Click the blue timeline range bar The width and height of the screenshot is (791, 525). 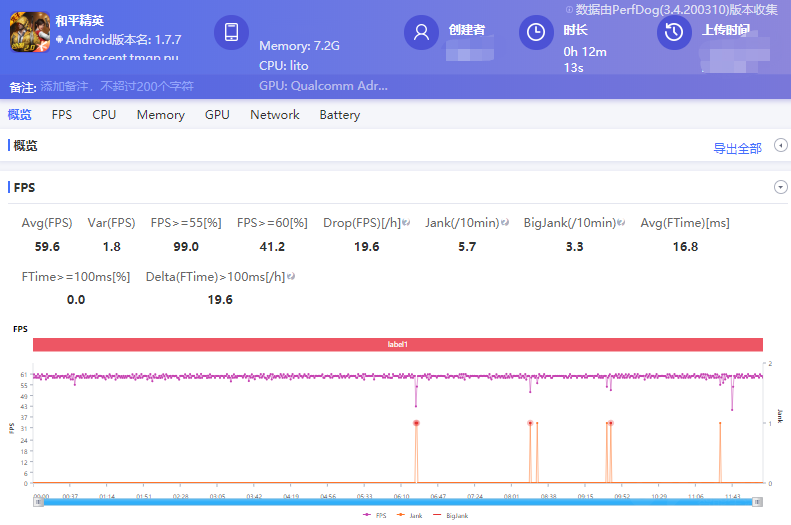coord(398,502)
